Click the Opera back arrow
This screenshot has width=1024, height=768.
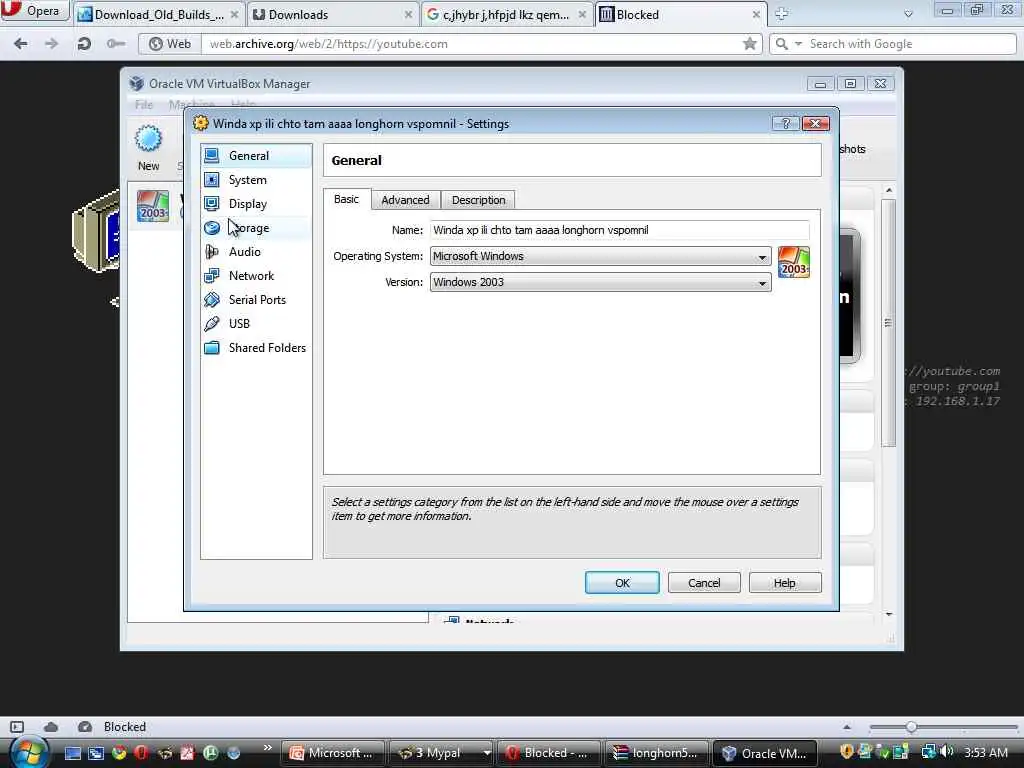coord(21,44)
